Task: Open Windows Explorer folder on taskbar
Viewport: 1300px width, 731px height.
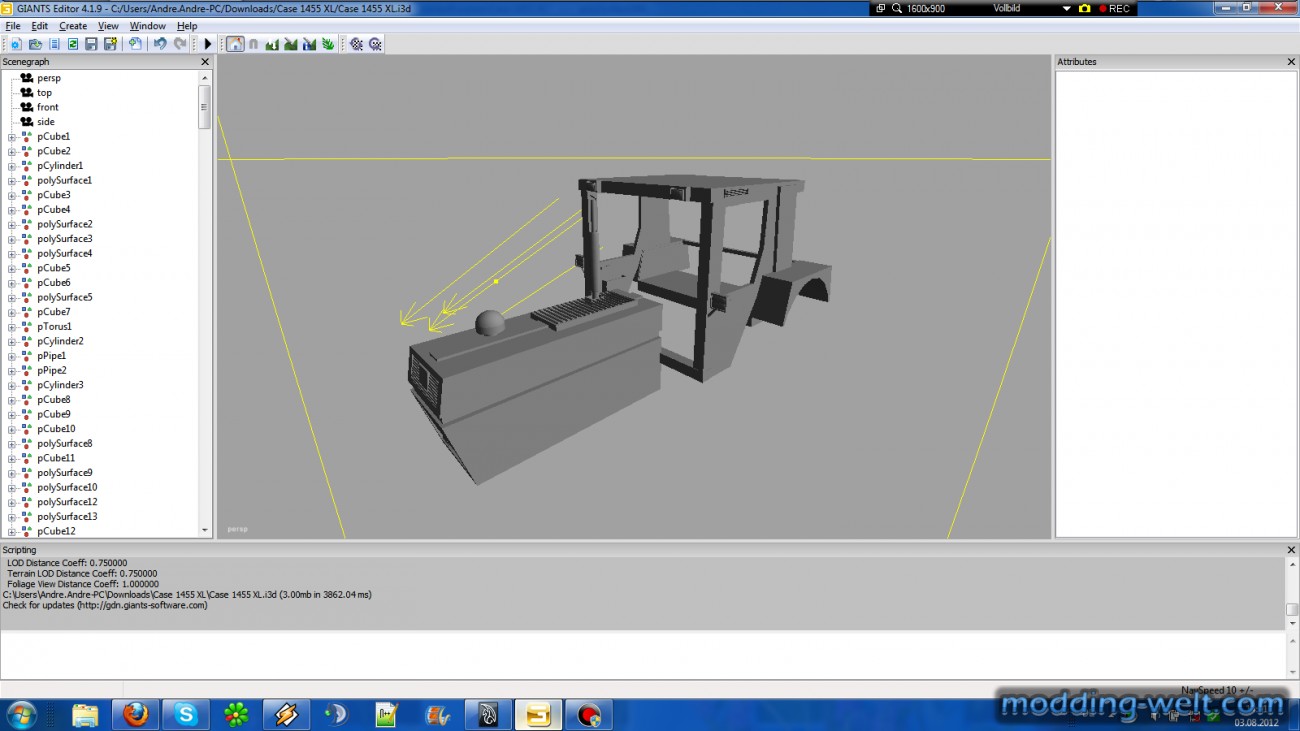Action: [x=85, y=715]
